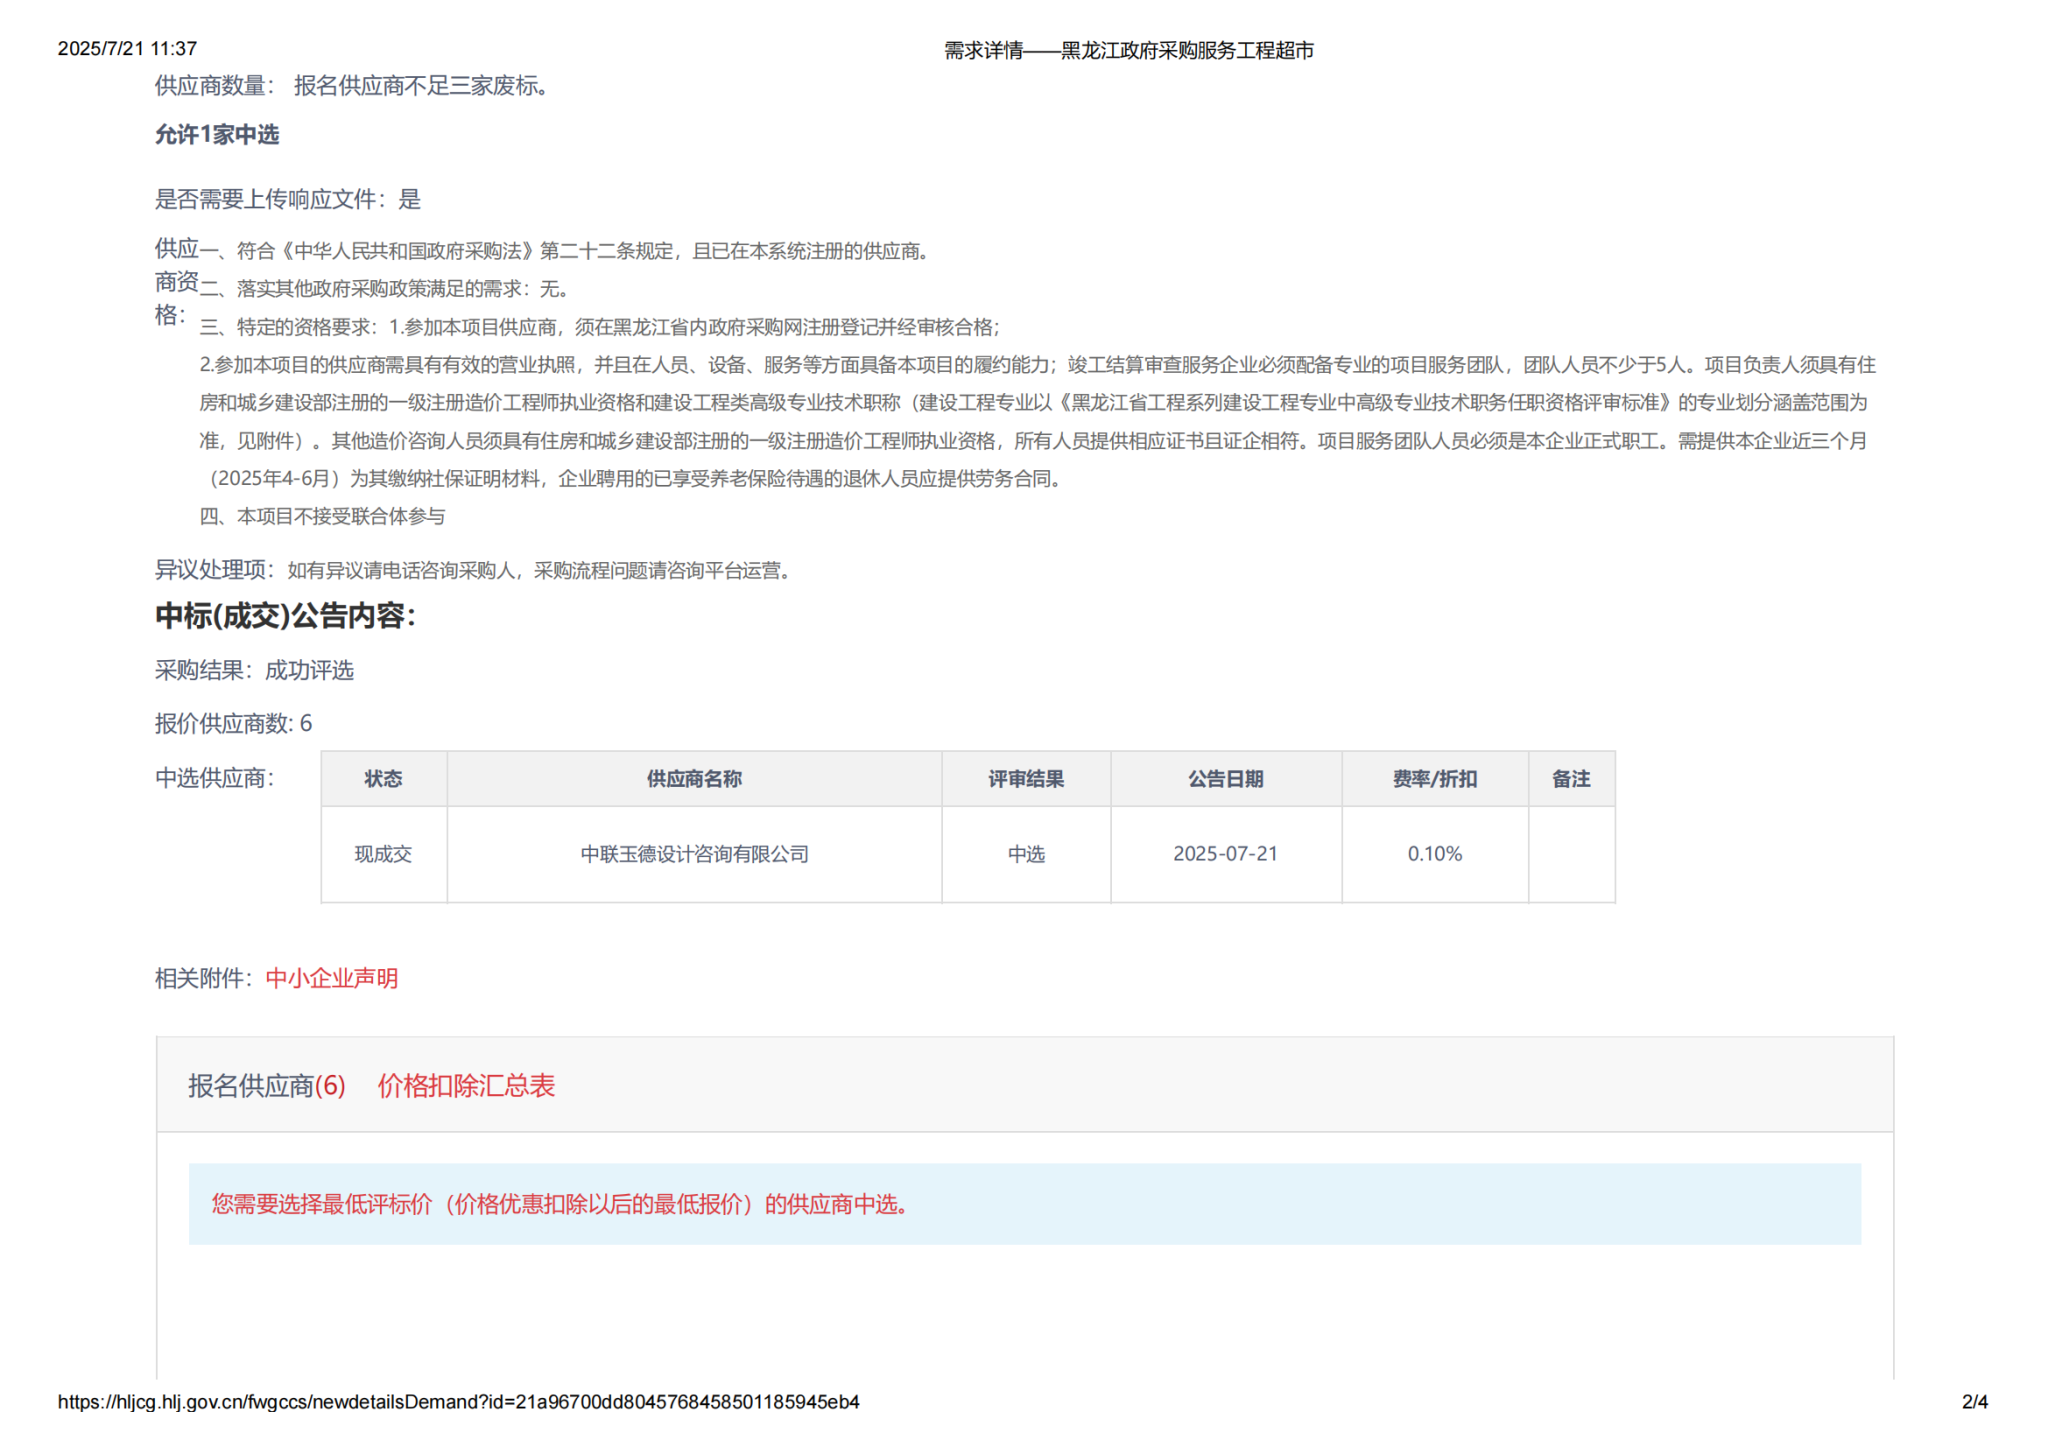Viewport: 2048px width, 1447px height.
Task: Click the 评审结果 column header
Action: pos(1026,779)
